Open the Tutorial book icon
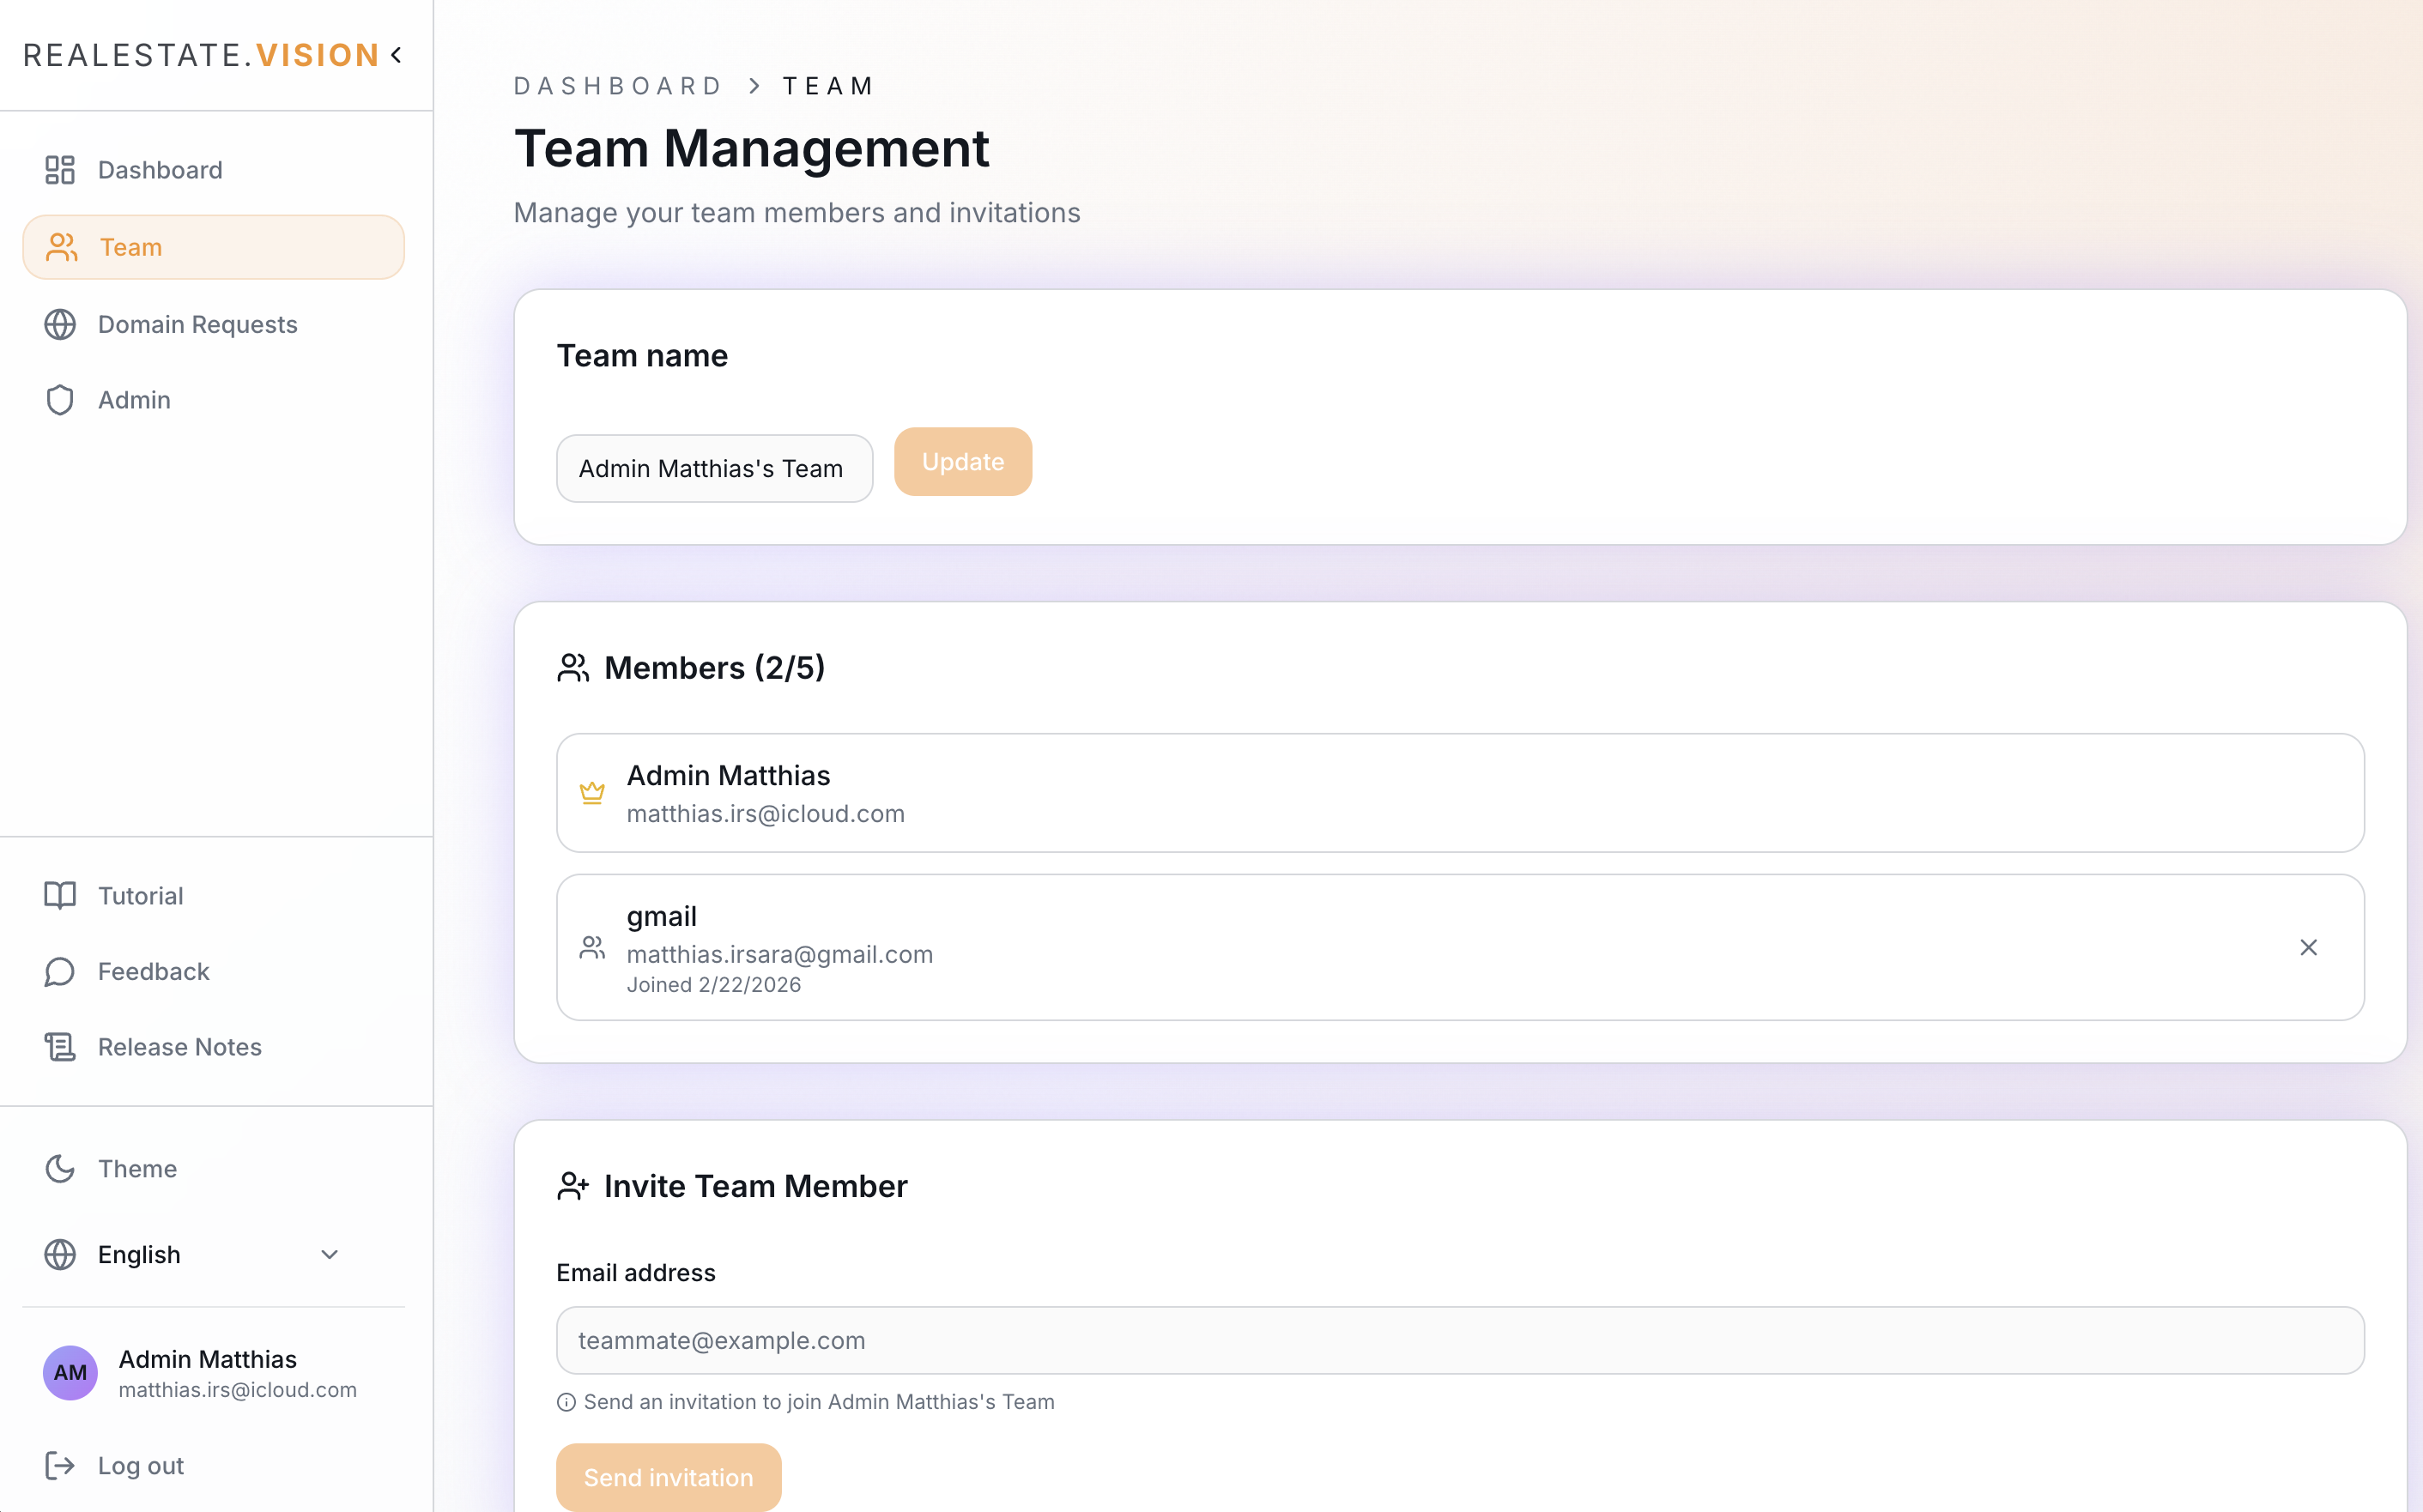 pyautogui.click(x=60, y=895)
